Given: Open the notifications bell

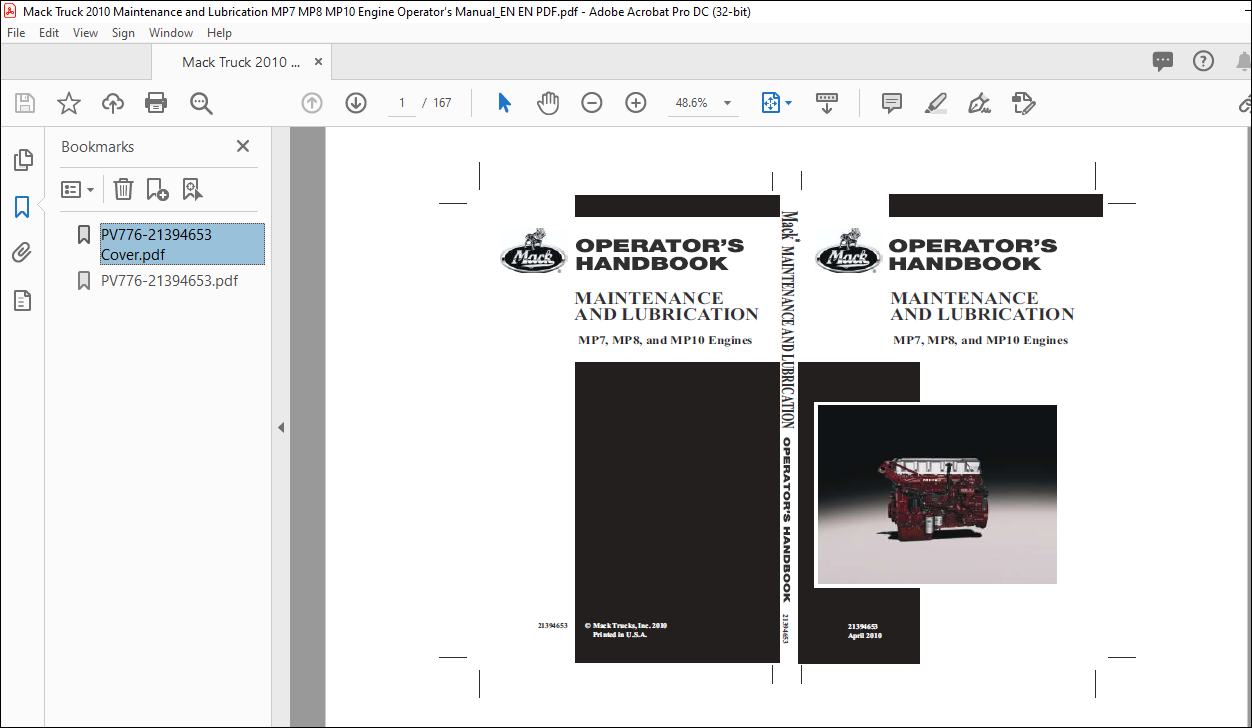Looking at the screenshot, I should [x=1244, y=61].
